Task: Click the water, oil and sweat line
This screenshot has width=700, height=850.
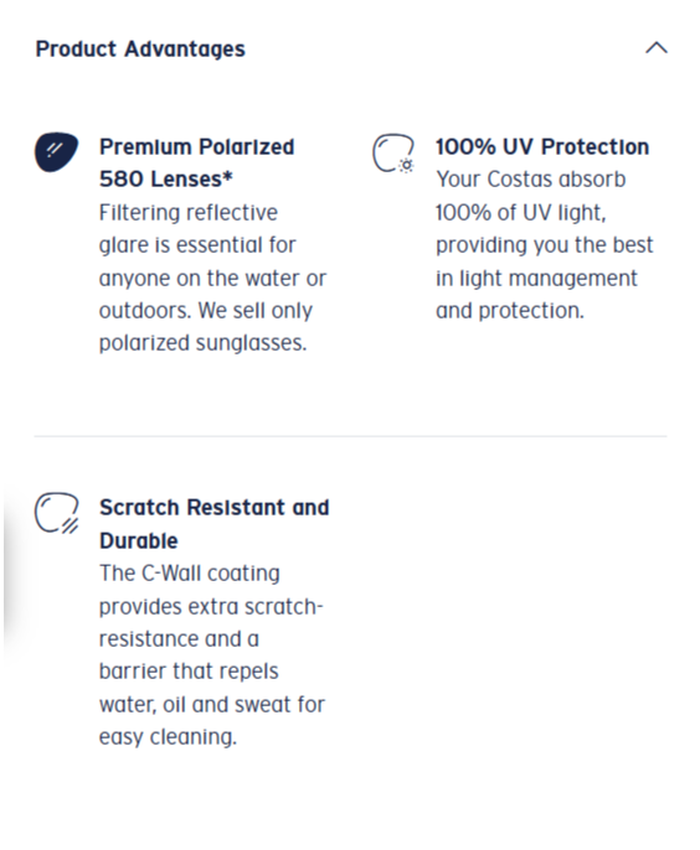Action: pyautogui.click(x=211, y=705)
